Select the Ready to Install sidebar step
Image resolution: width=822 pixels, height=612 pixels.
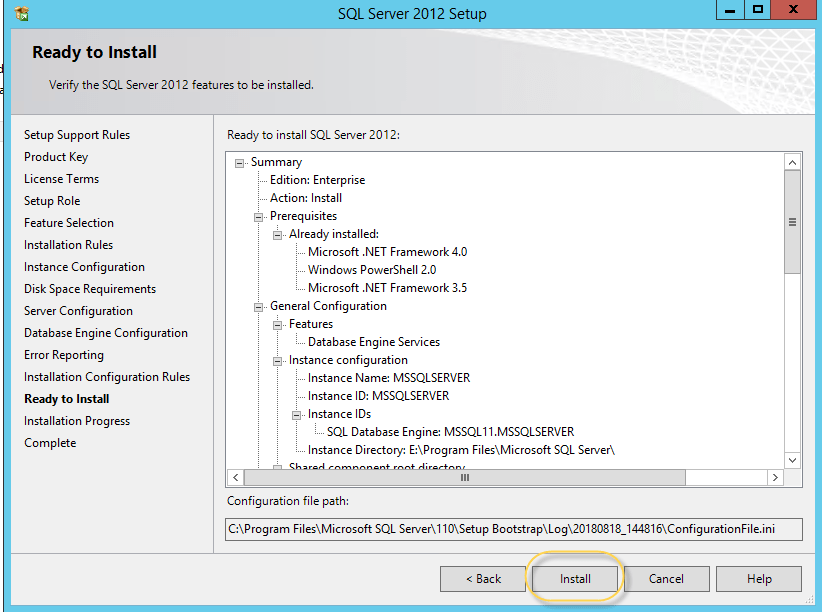[x=67, y=399]
